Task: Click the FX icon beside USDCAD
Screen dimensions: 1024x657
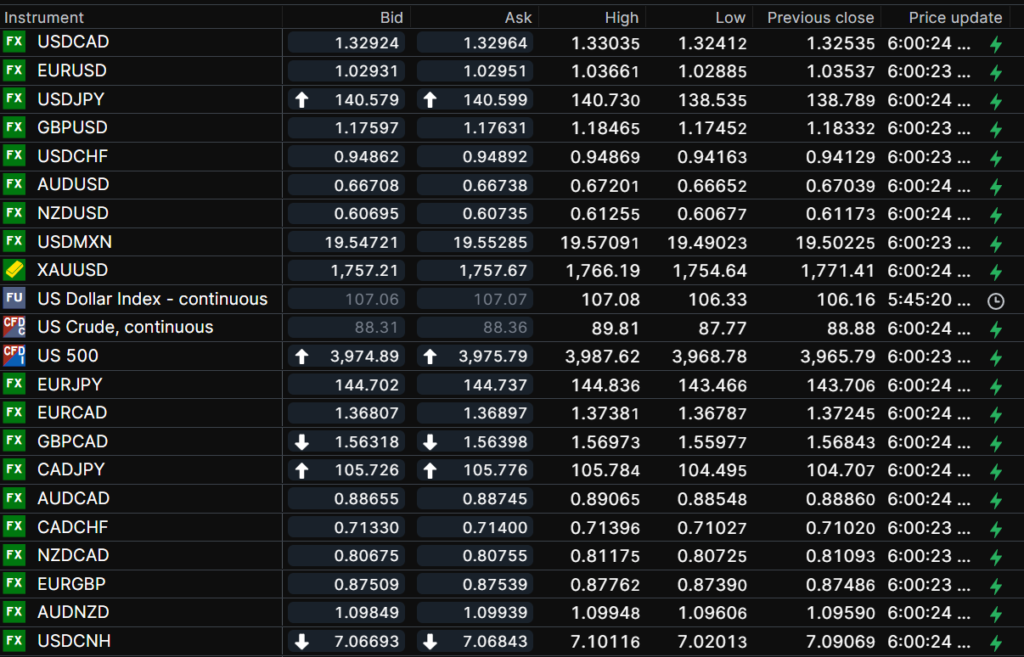Action: (14, 42)
